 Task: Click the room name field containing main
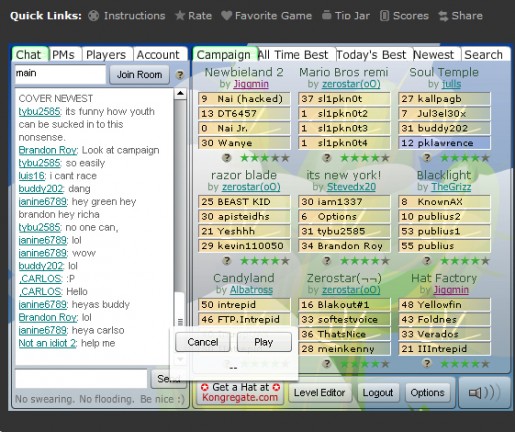[x=60, y=74]
